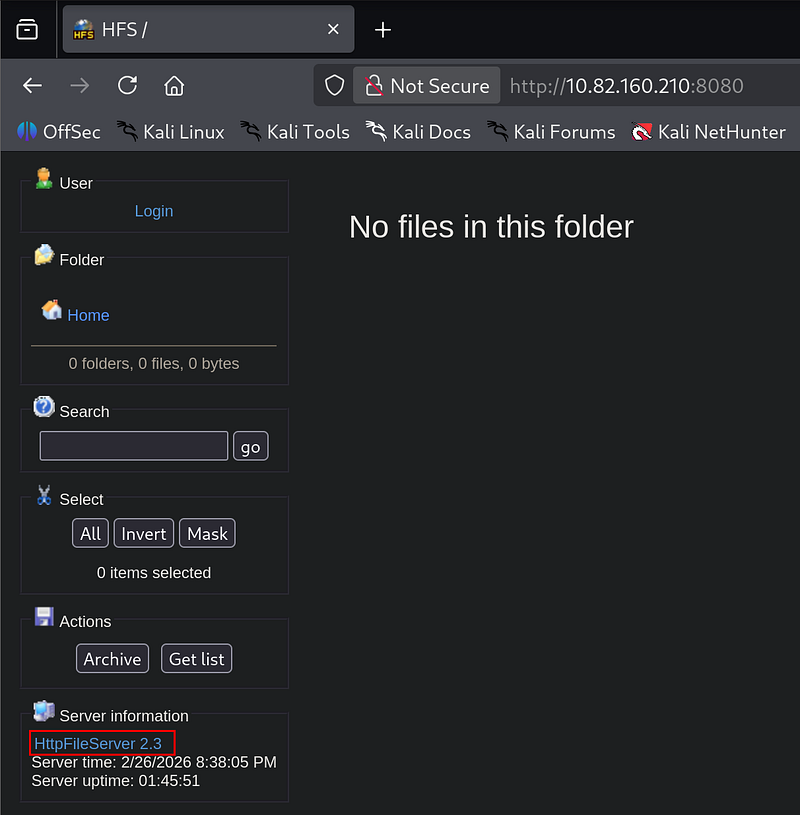Go to the browser home icon
The height and width of the screenshot is (815, 800).
[x=174, y=86]
